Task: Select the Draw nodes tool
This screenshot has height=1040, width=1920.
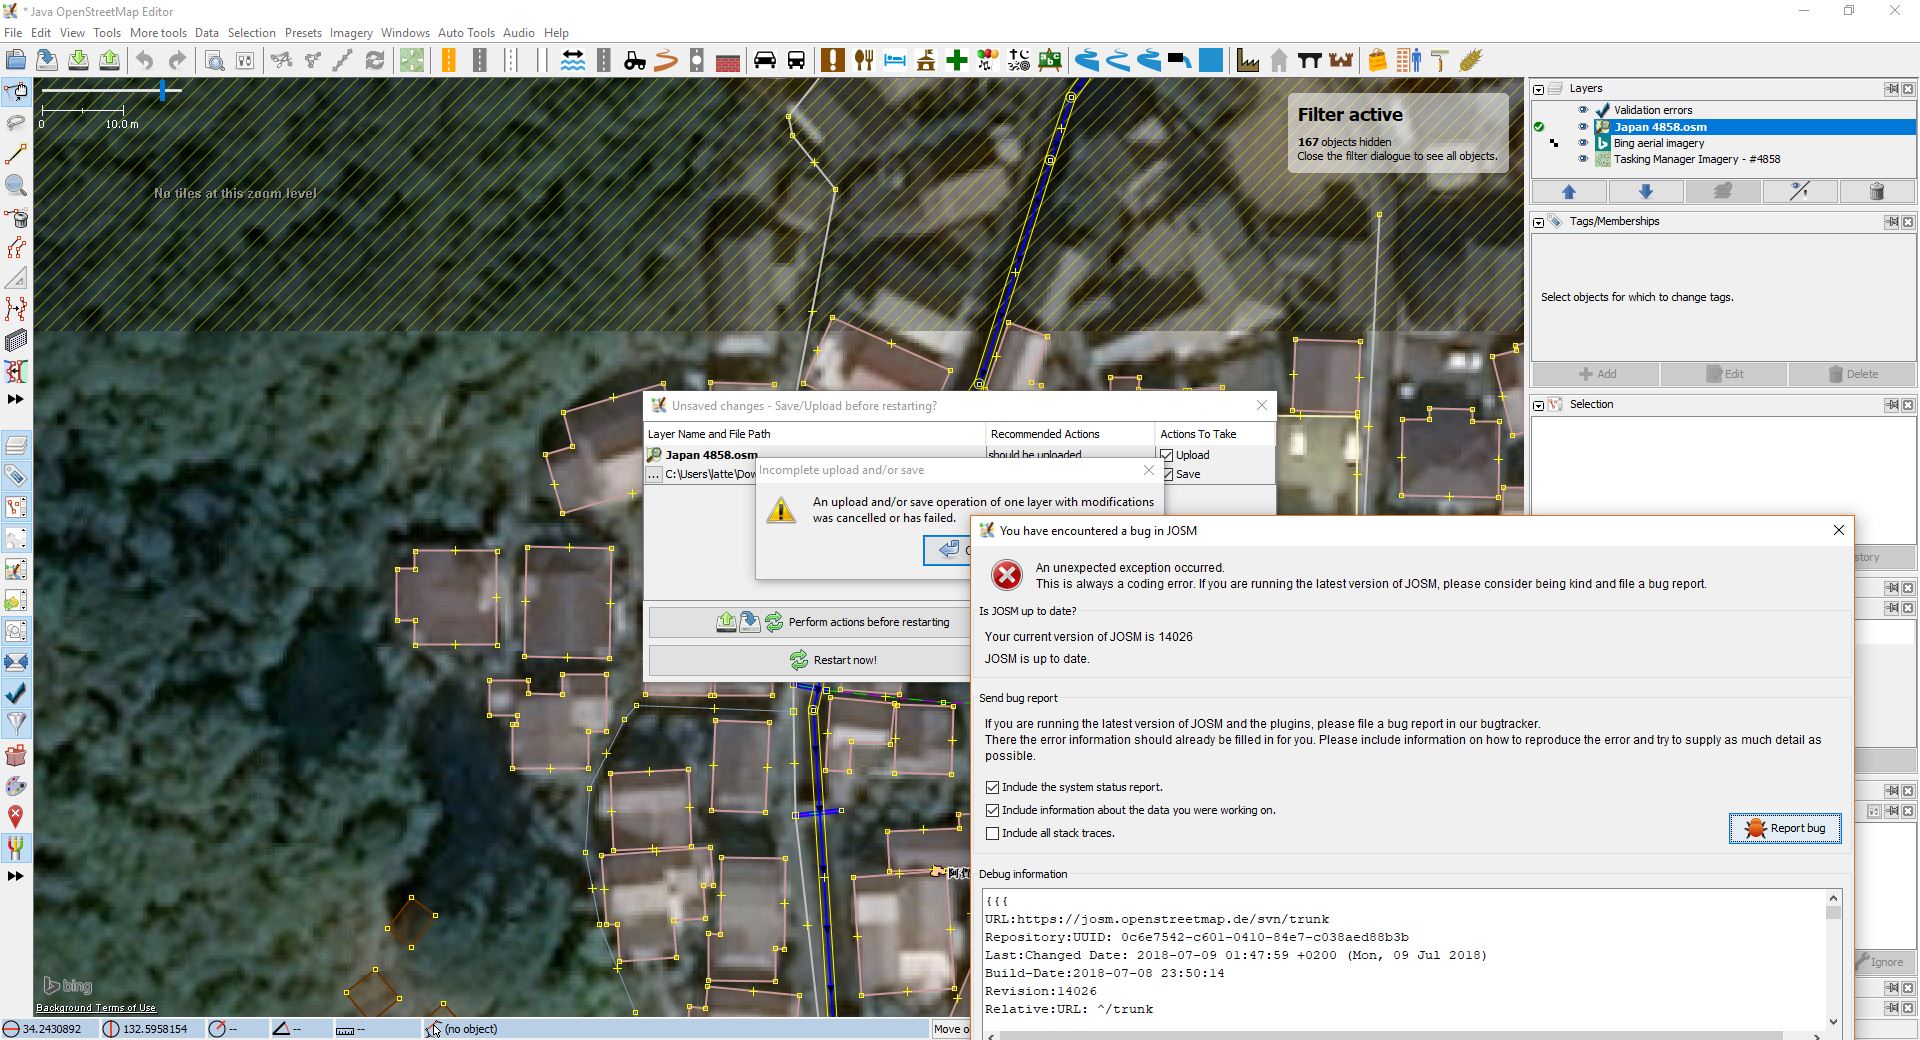Action: [16, 155]
